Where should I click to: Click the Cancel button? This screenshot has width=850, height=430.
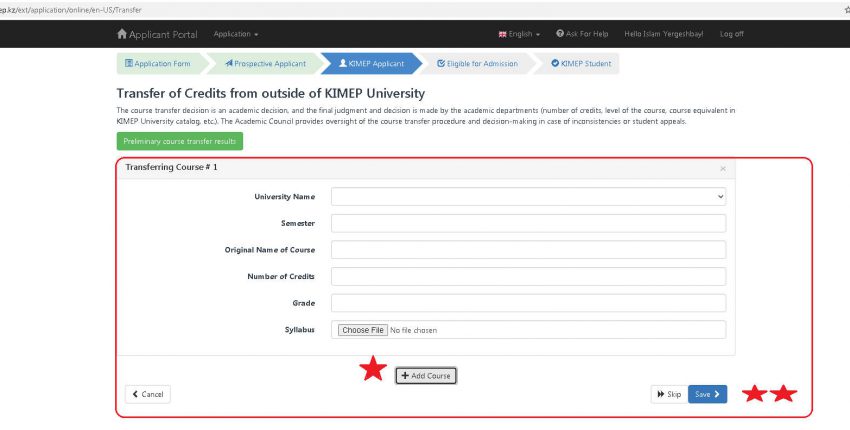pos(147,394)
